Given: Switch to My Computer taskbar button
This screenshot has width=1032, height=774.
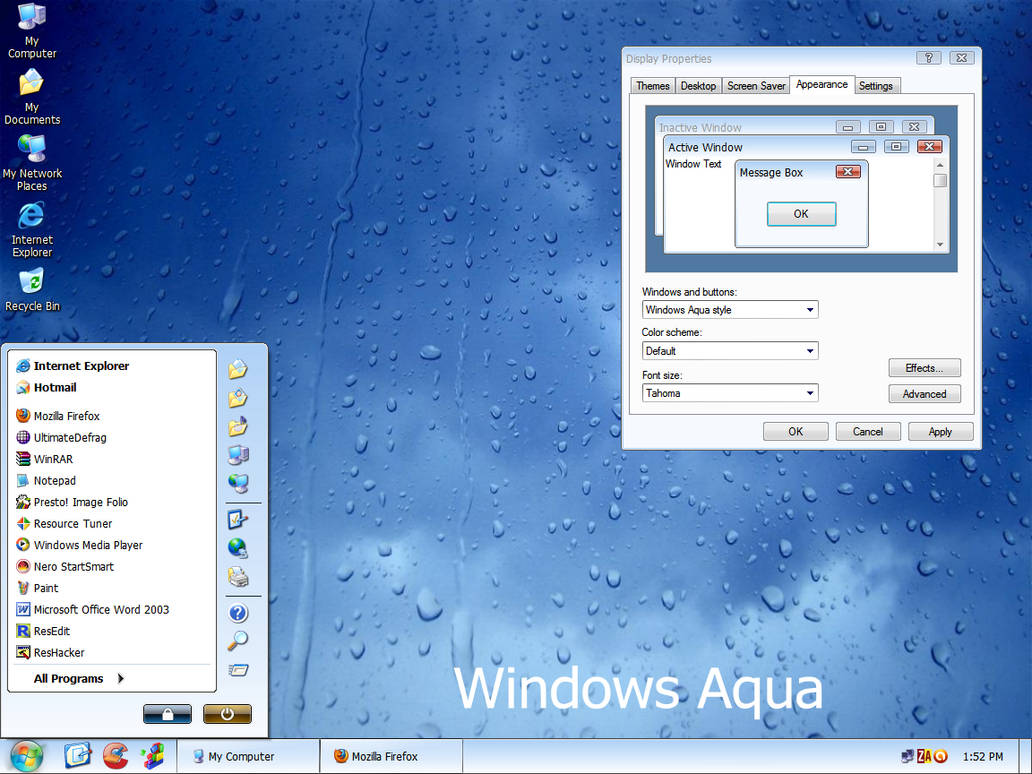Looking at the screenshot, I should [248, 756].
